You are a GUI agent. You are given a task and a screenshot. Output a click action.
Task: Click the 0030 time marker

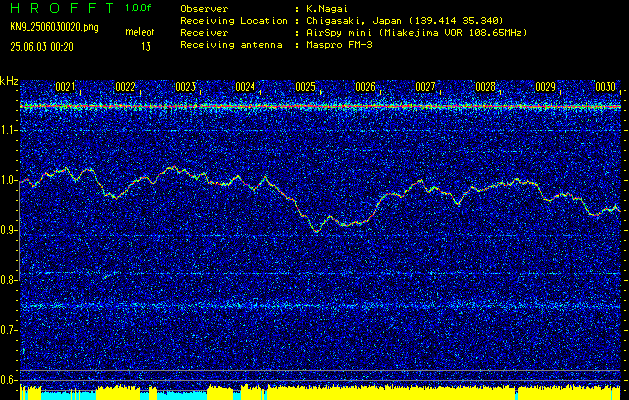click(x=605, y=87)
